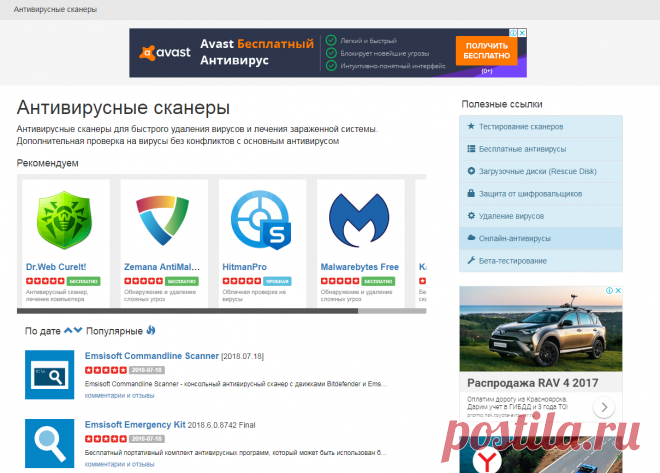
Task: Click the Avast logo in the banner
Action: point(165,53)
